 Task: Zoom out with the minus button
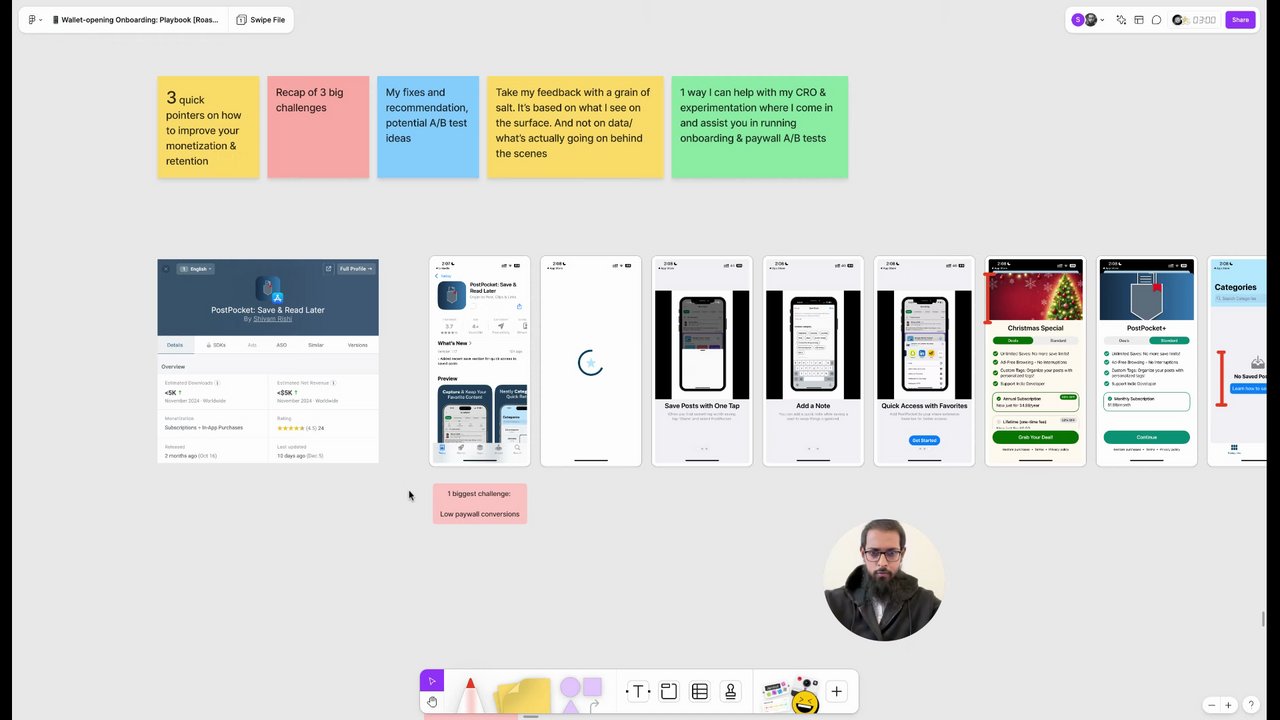(x=1211, y=705)
